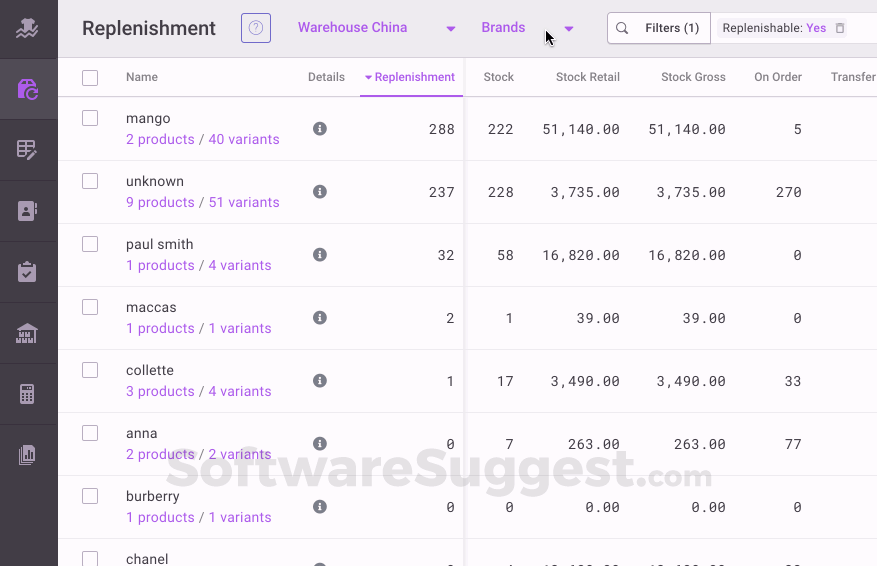Open the clipboard checklist sidebar icon
877x566 pixels.
27,272
